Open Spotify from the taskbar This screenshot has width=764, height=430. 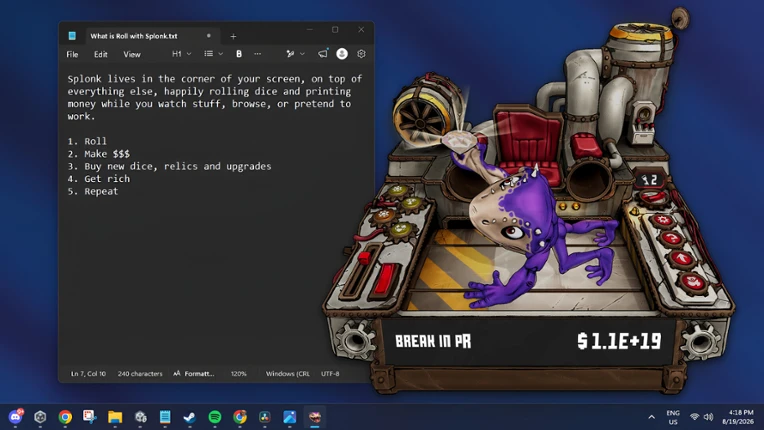click(x=215, y=417)
